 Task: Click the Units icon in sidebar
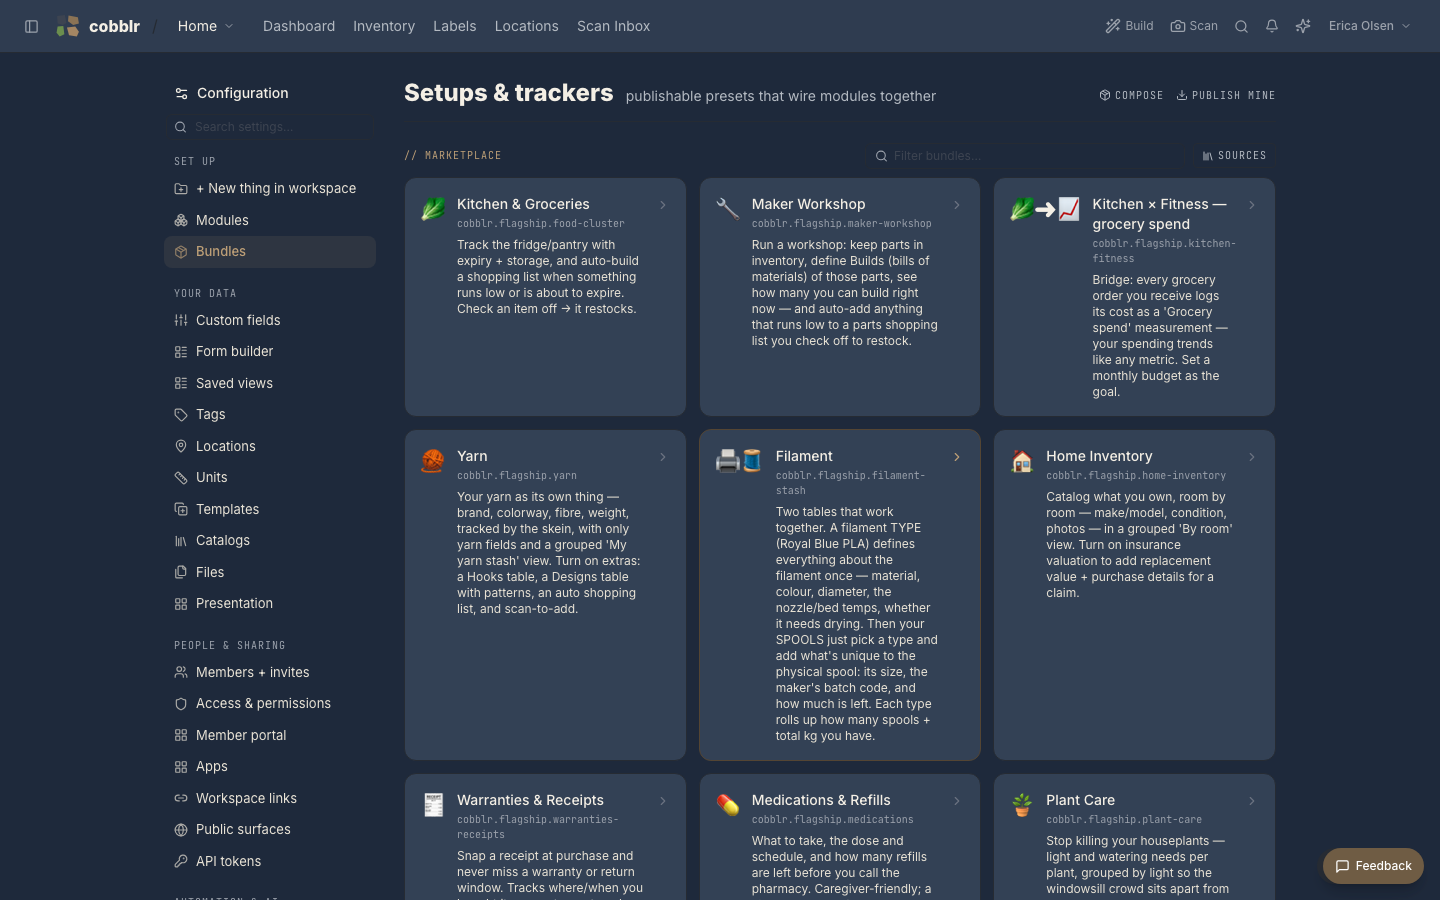(181, 478)
